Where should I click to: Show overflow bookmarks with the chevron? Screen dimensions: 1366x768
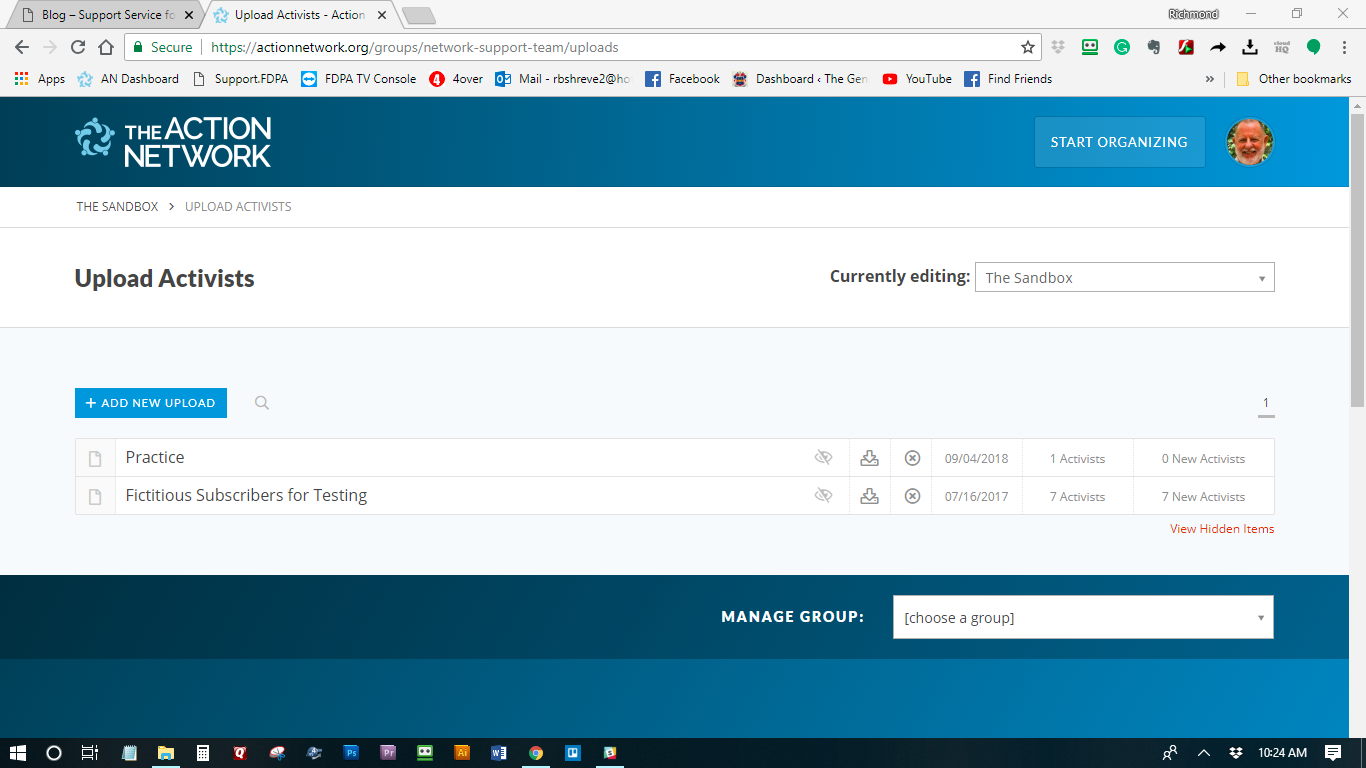(1210, 79)
